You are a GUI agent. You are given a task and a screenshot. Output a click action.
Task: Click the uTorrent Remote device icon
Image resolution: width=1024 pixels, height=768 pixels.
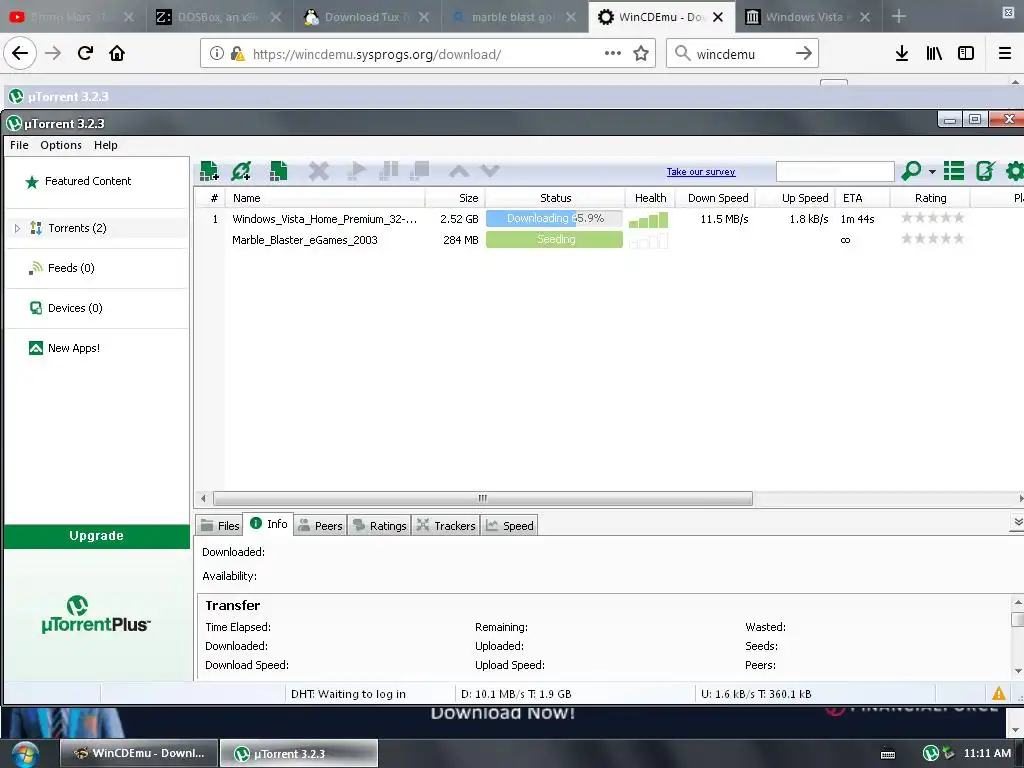point(985,171)
